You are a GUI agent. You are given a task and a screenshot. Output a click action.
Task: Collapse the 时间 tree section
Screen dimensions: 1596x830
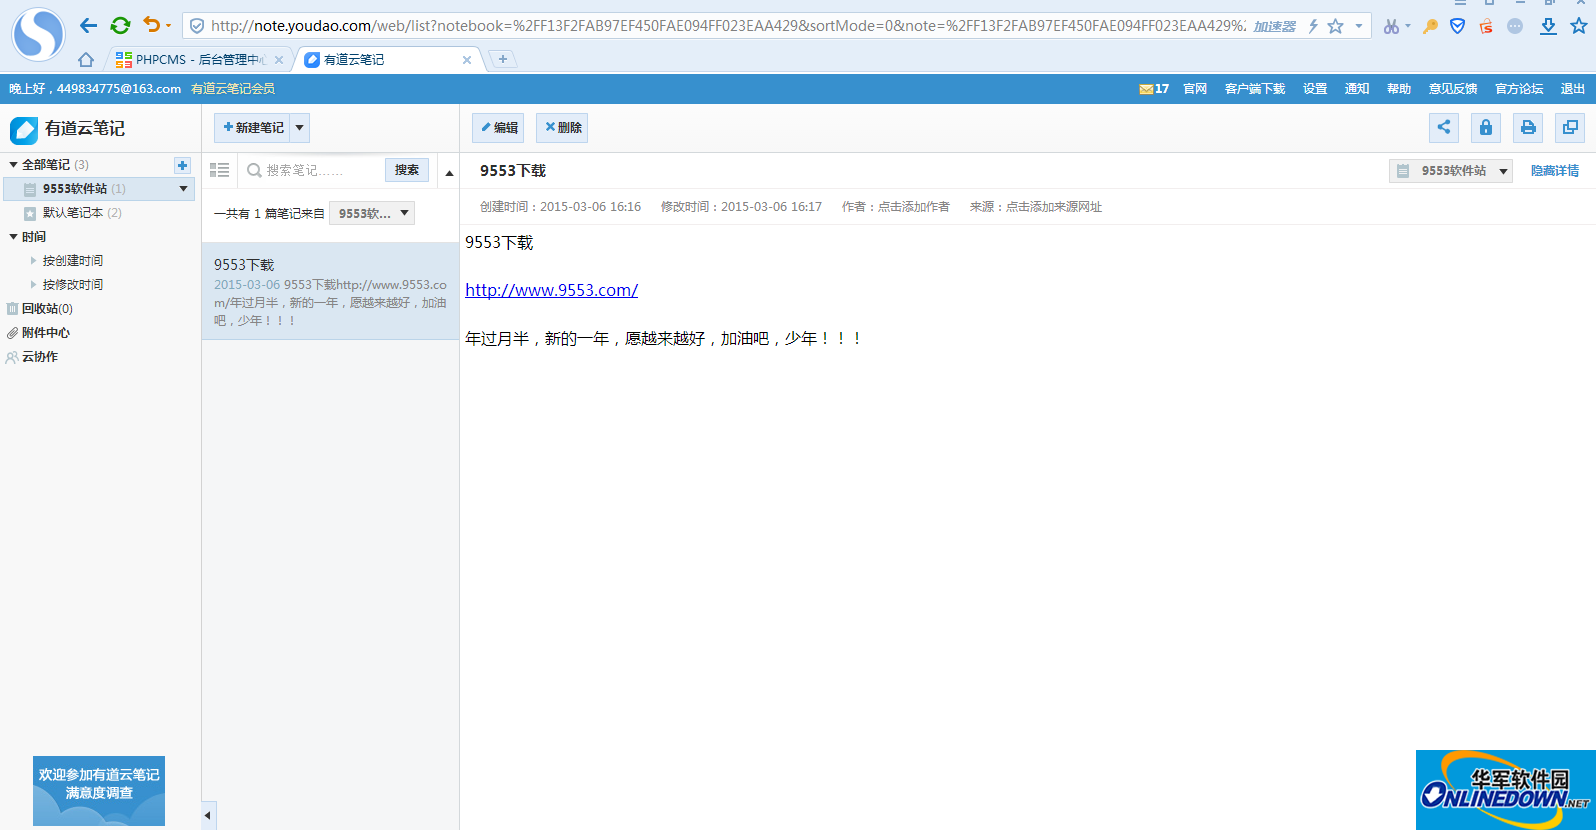pyautogui.click(x=13, y=237)
